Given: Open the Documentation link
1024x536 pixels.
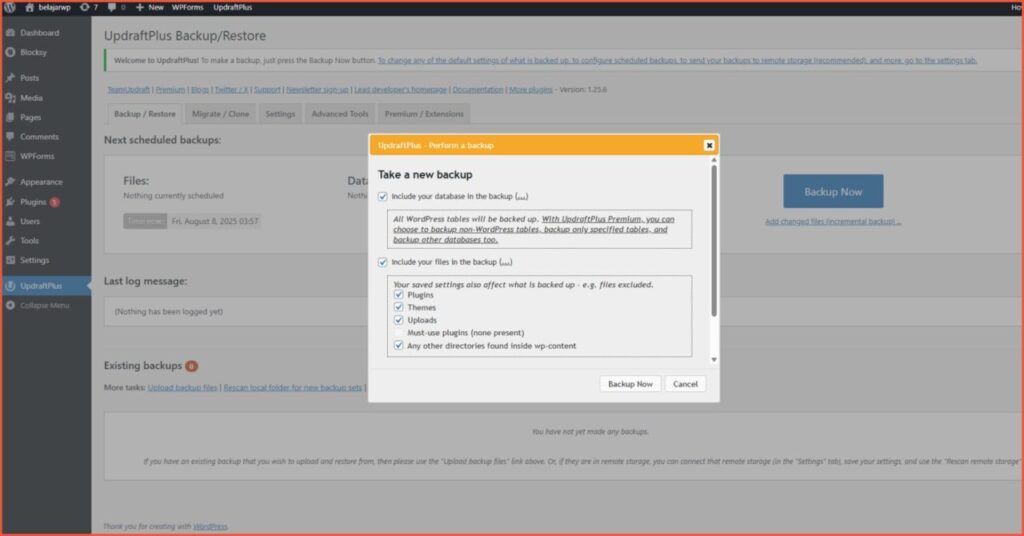Looking at the screenshot, I should (x=478, y=90).
